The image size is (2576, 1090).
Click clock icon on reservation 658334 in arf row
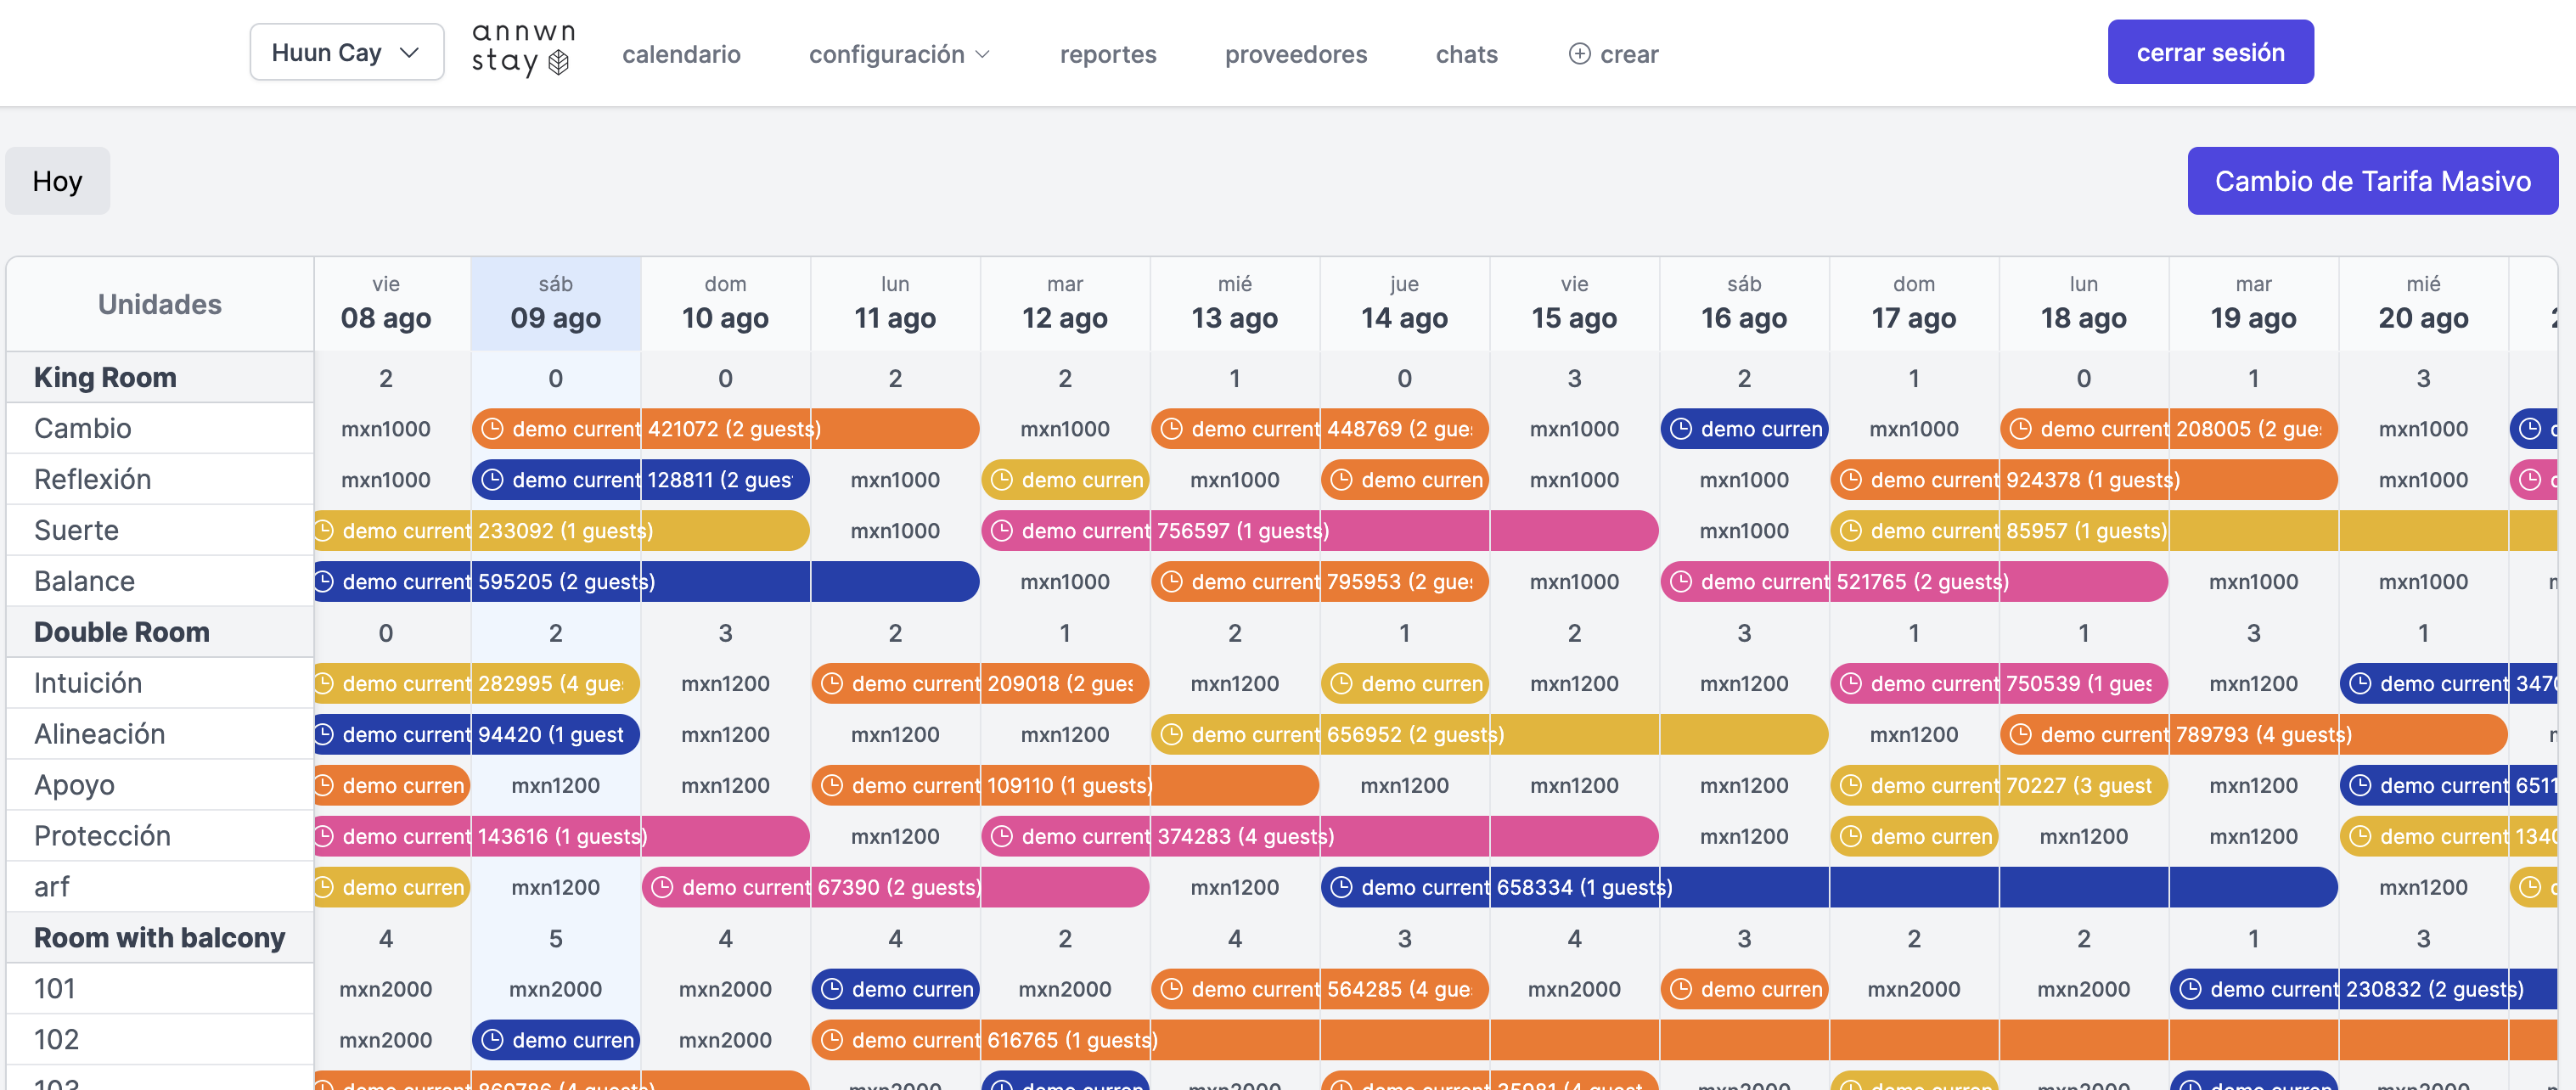coord(1341,887)
